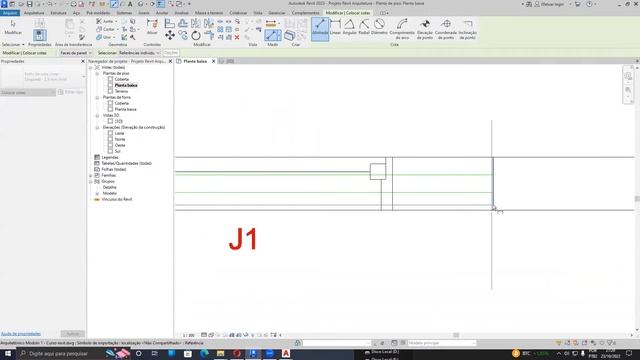Viewport: 640px width, 360px height.
Task: Select the Modificar arrow tool
Action: pos(13,27)
